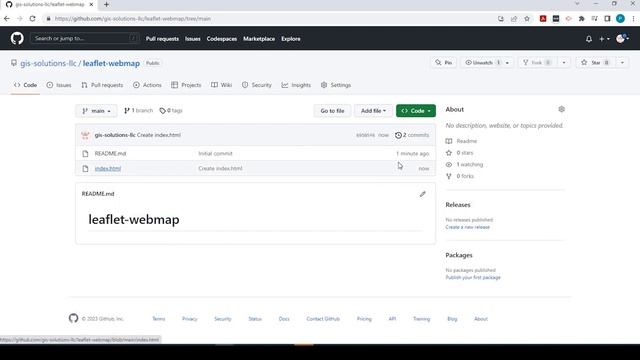Expand the Star lists dropdown arrow
Image resolution: width=640 pixels, height=360 pixels.
click(x=622, y=62)
